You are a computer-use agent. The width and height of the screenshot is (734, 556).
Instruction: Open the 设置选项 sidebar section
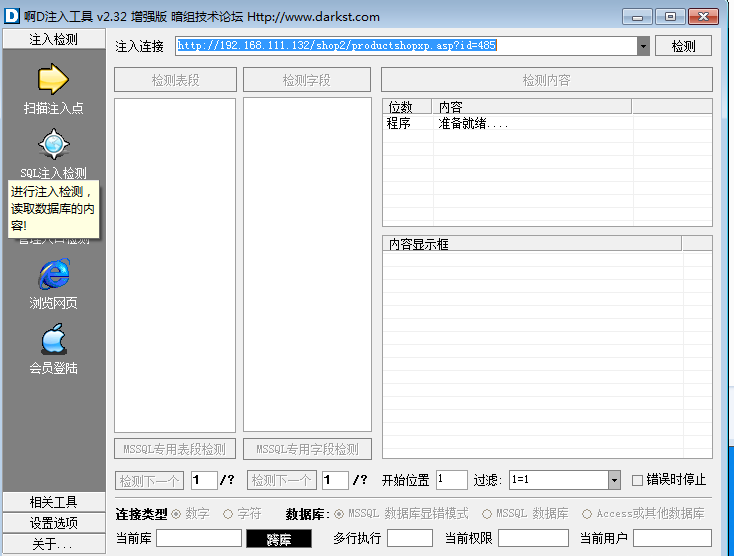coord(54,523)
